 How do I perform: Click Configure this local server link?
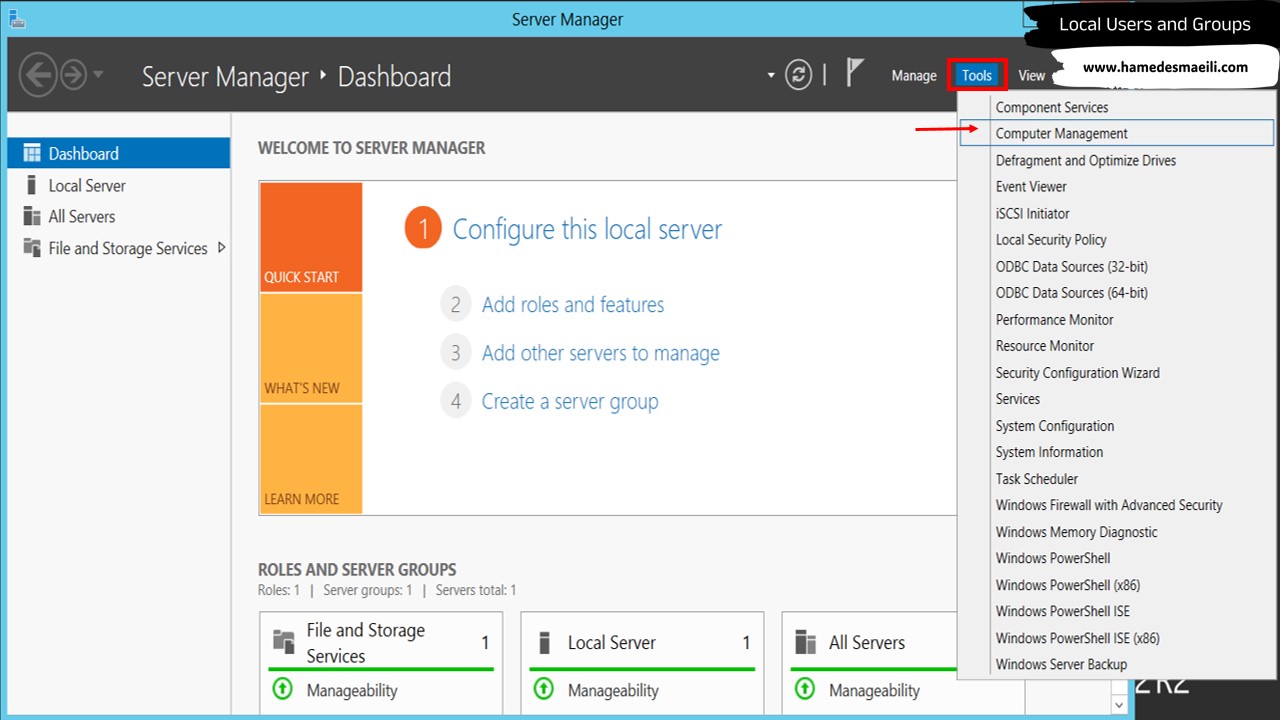click(x=587, y=229)
